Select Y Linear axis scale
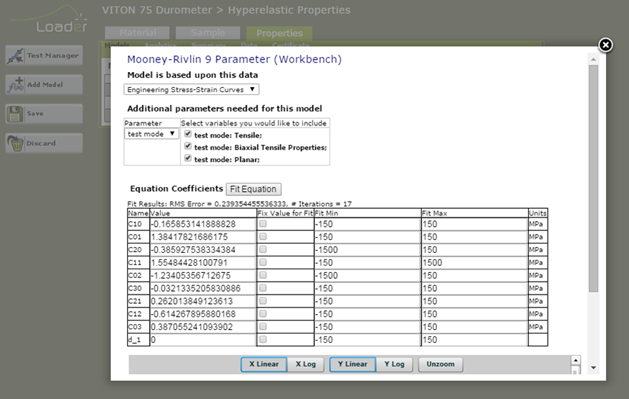The image size is (629, 399). click(353, 364)
